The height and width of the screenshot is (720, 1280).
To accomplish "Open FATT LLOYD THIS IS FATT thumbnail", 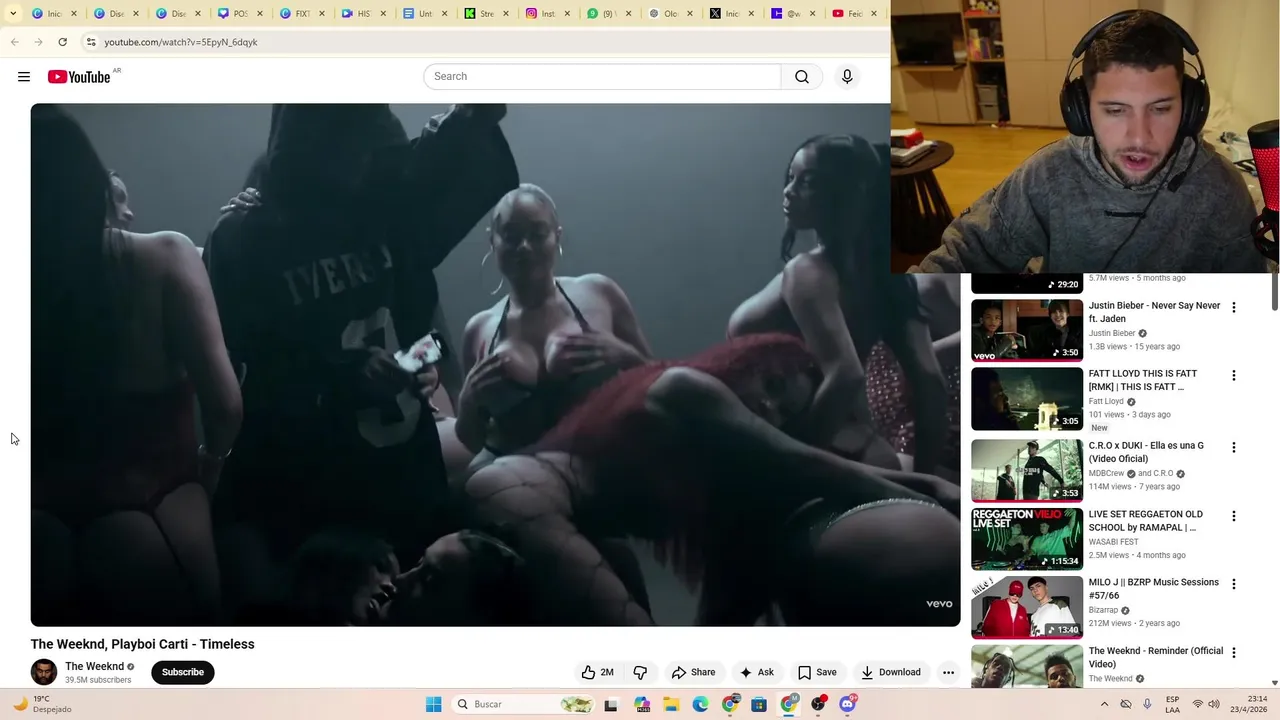I will coord(1027,398).
